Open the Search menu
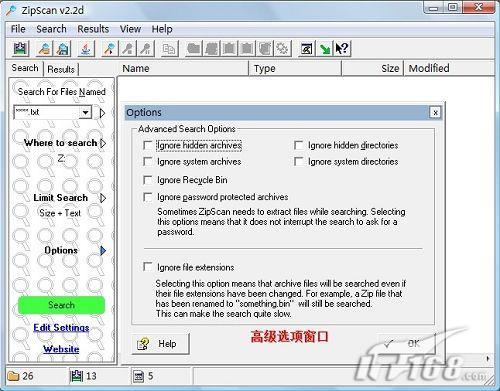 [x=51, y=29]
